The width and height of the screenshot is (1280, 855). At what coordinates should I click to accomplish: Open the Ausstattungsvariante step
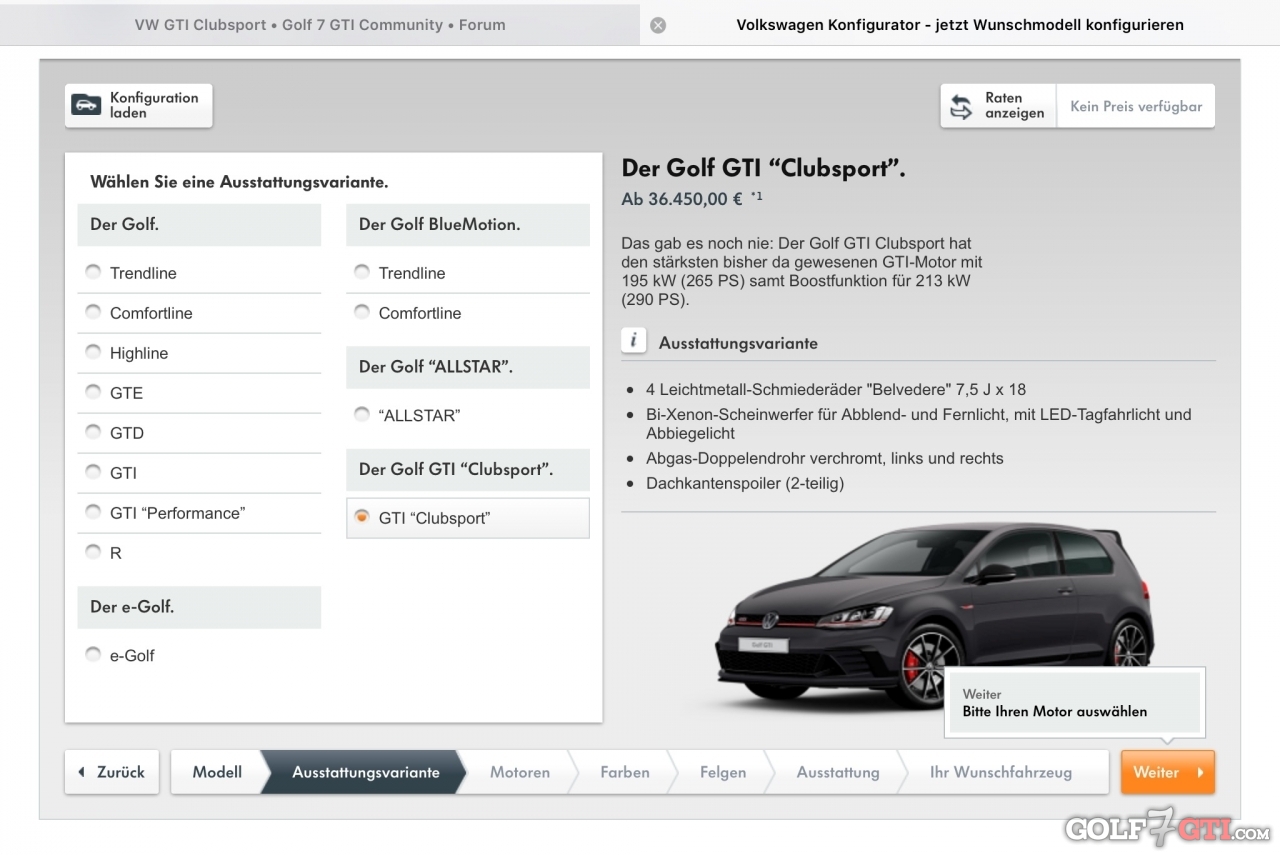point(365,772)
